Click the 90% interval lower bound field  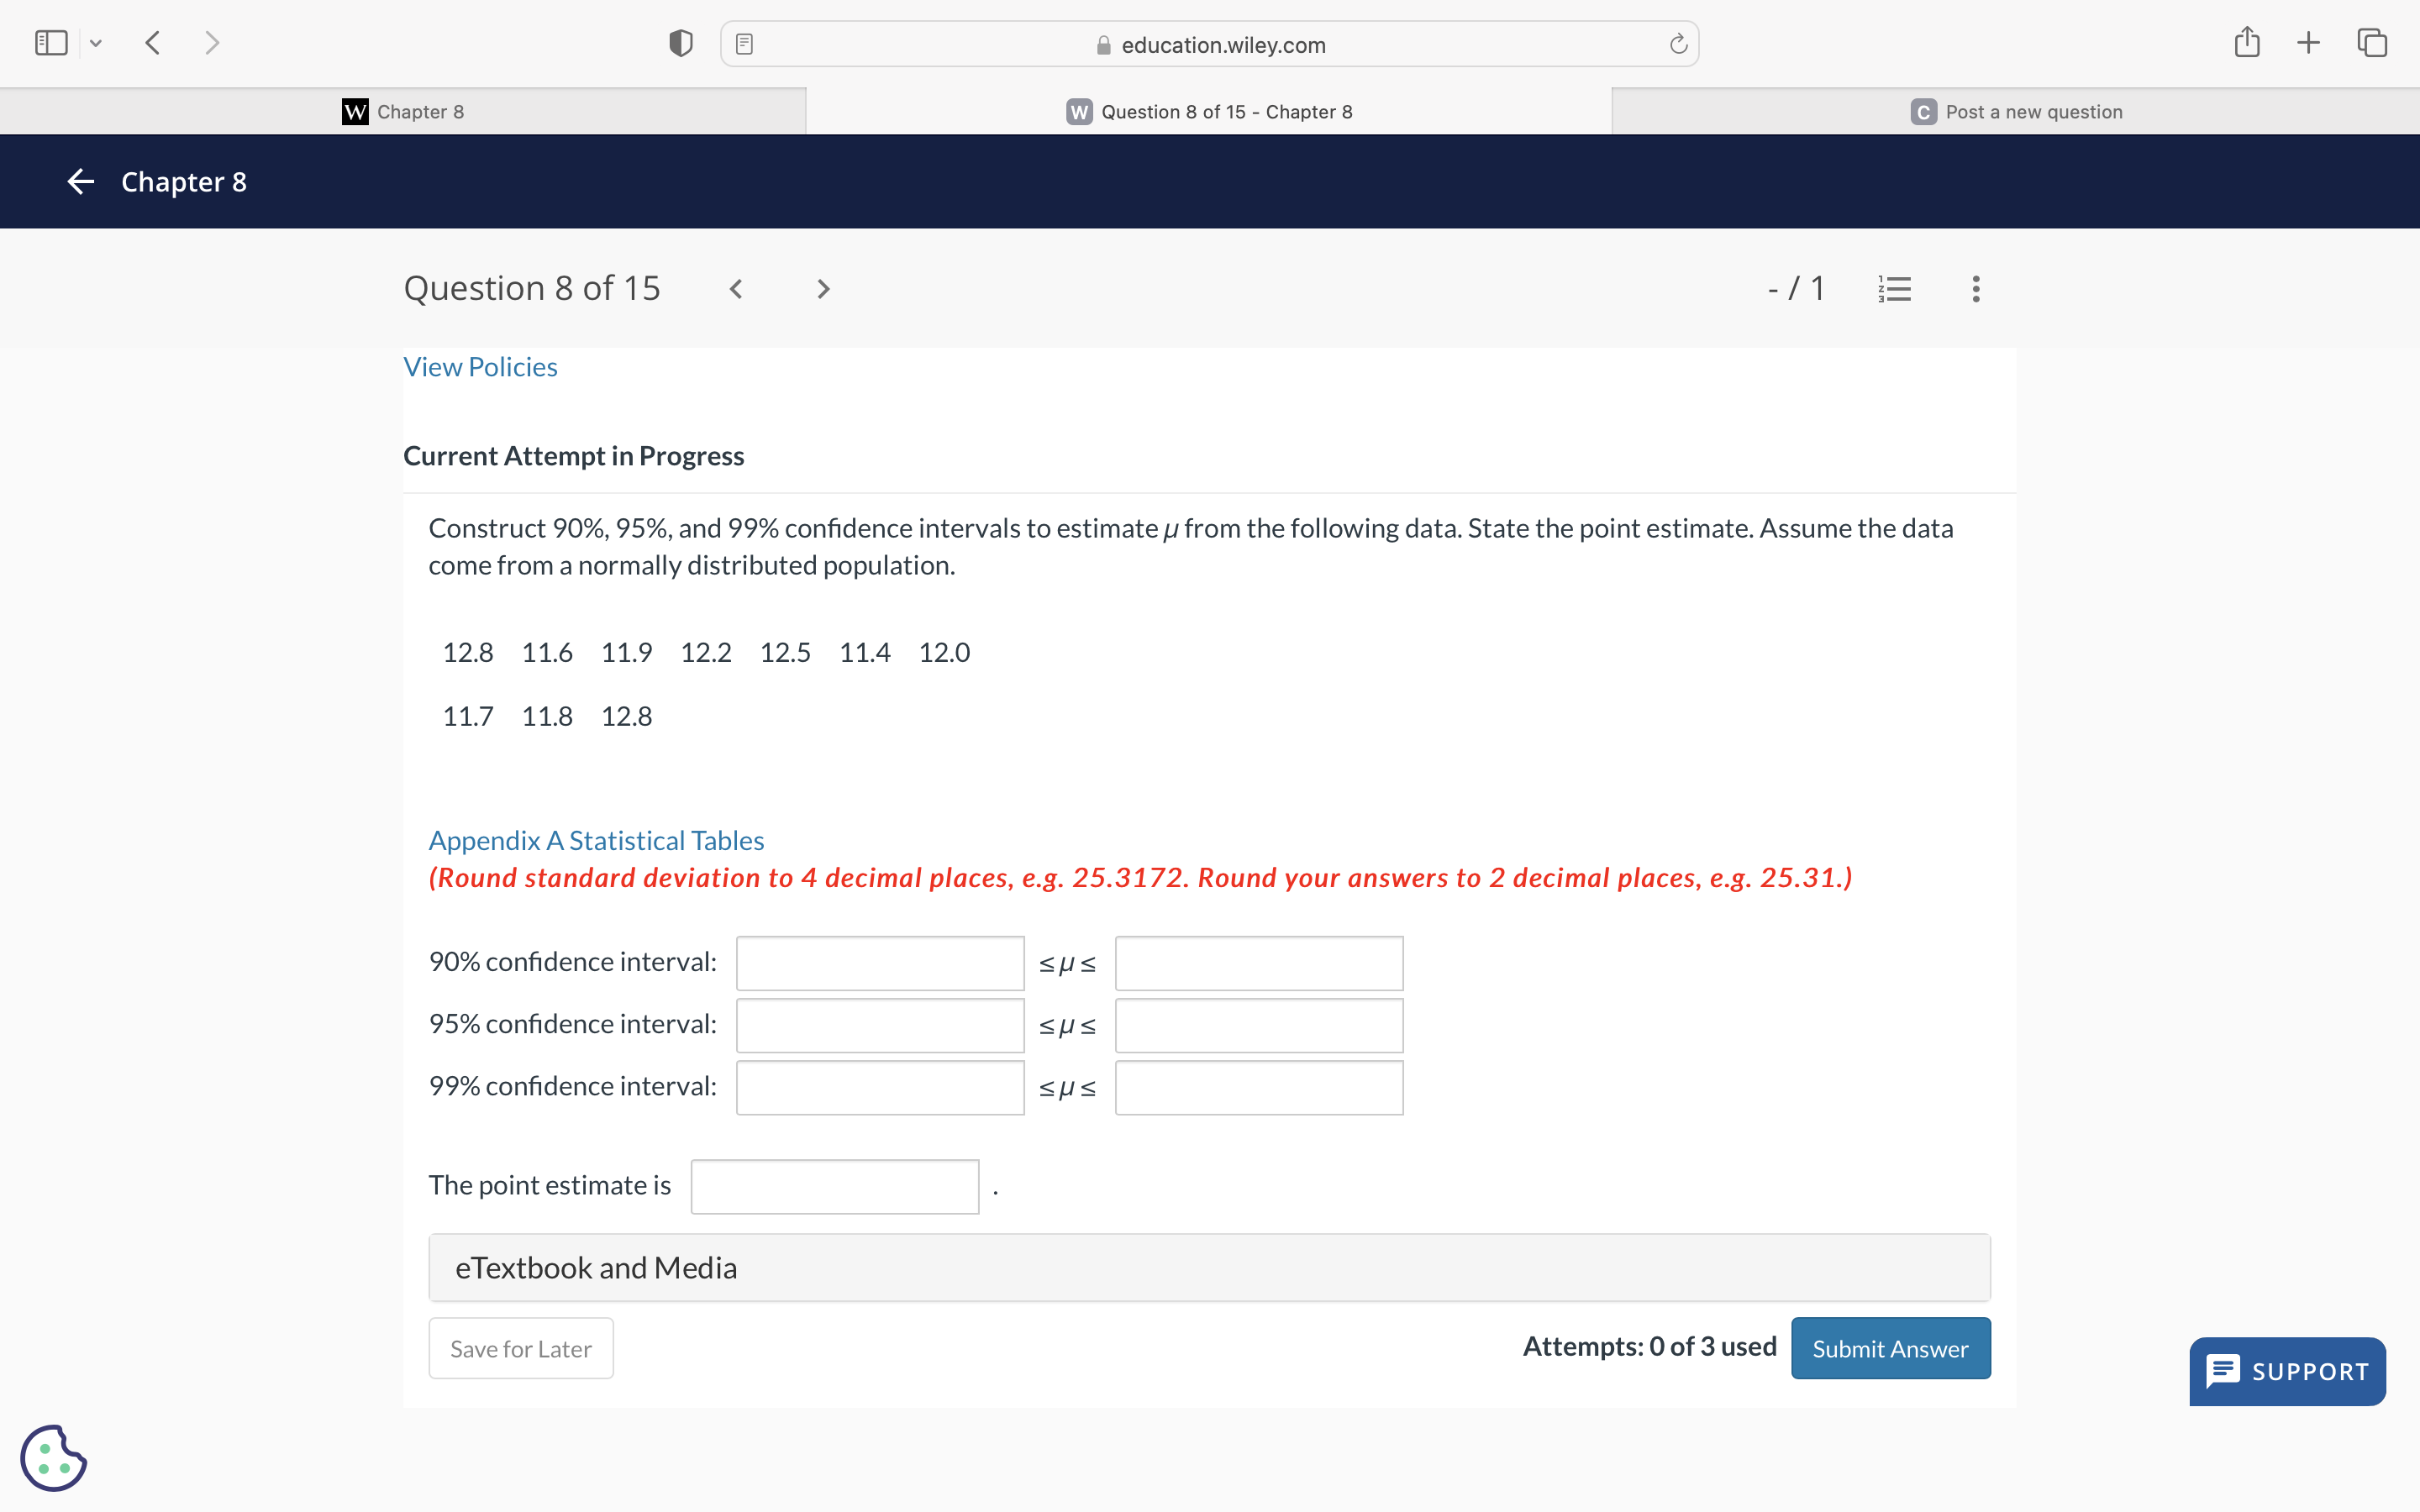click(880, 962)
